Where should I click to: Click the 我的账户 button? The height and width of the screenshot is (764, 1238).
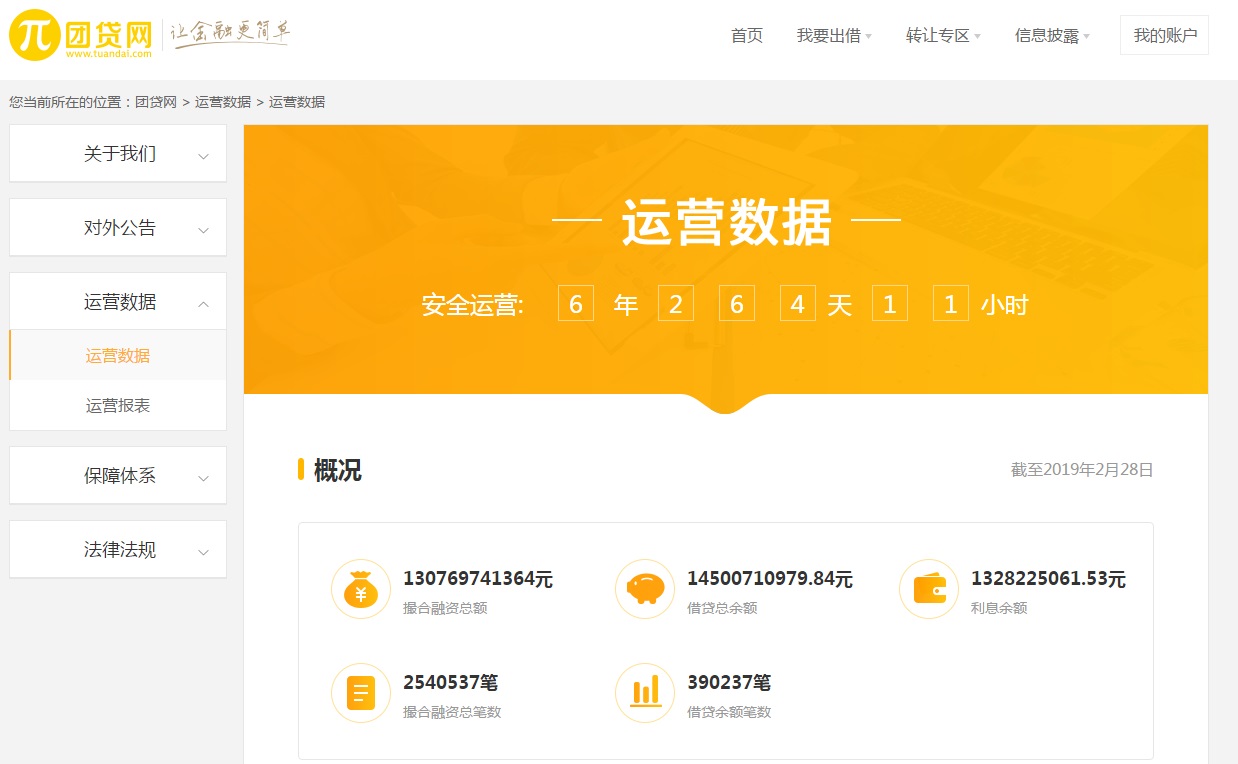[1164, 34]
